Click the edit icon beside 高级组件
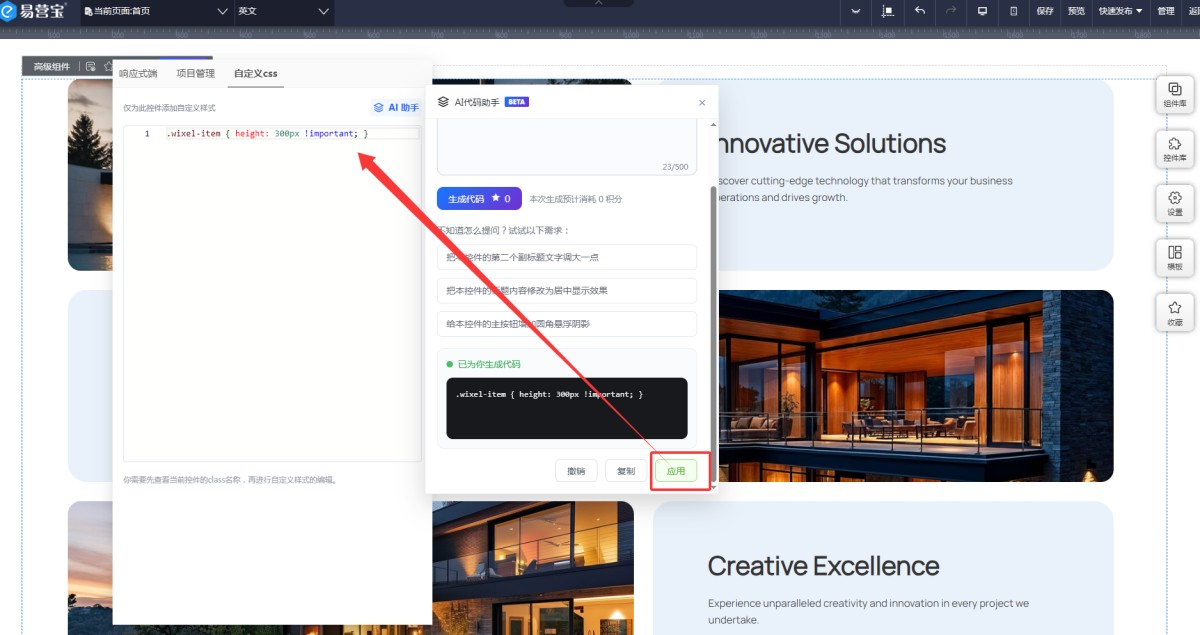This screenshot has height=635, width=1200. pos(90,66)
